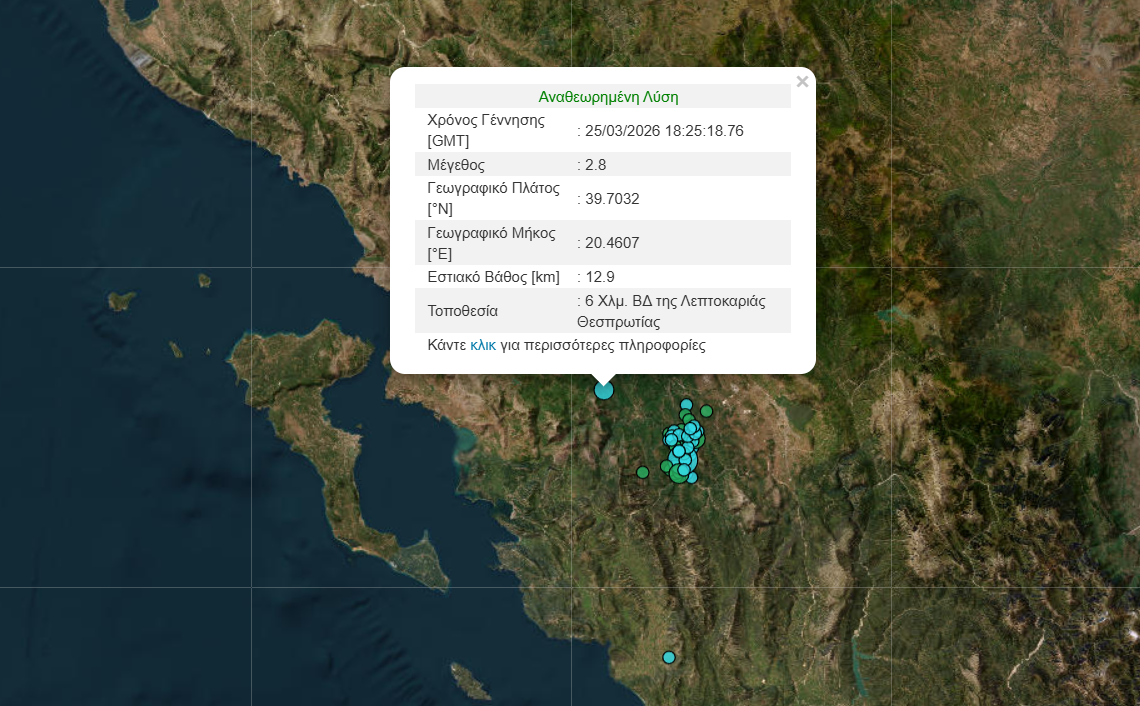Select isolated green marker right of cluster top
This screenshot has height=706, width=1140.
coord(707,411)
